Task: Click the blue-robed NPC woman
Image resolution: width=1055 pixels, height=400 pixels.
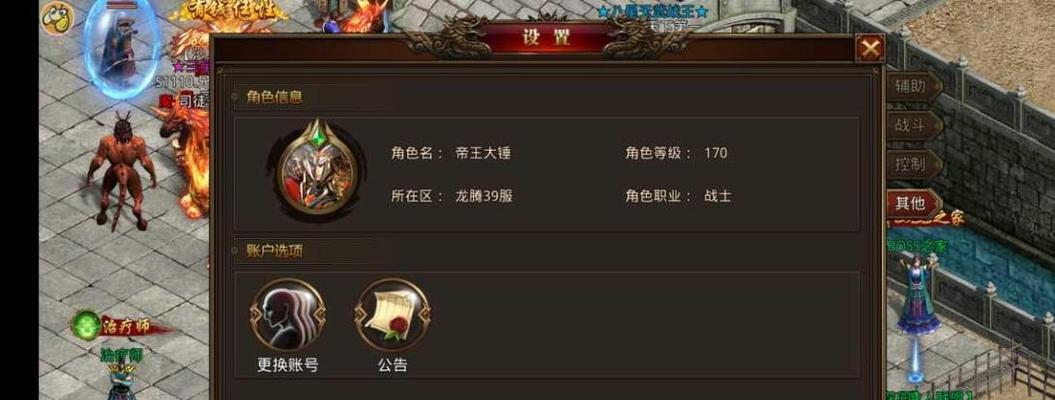Action: [x=919, y=291]
